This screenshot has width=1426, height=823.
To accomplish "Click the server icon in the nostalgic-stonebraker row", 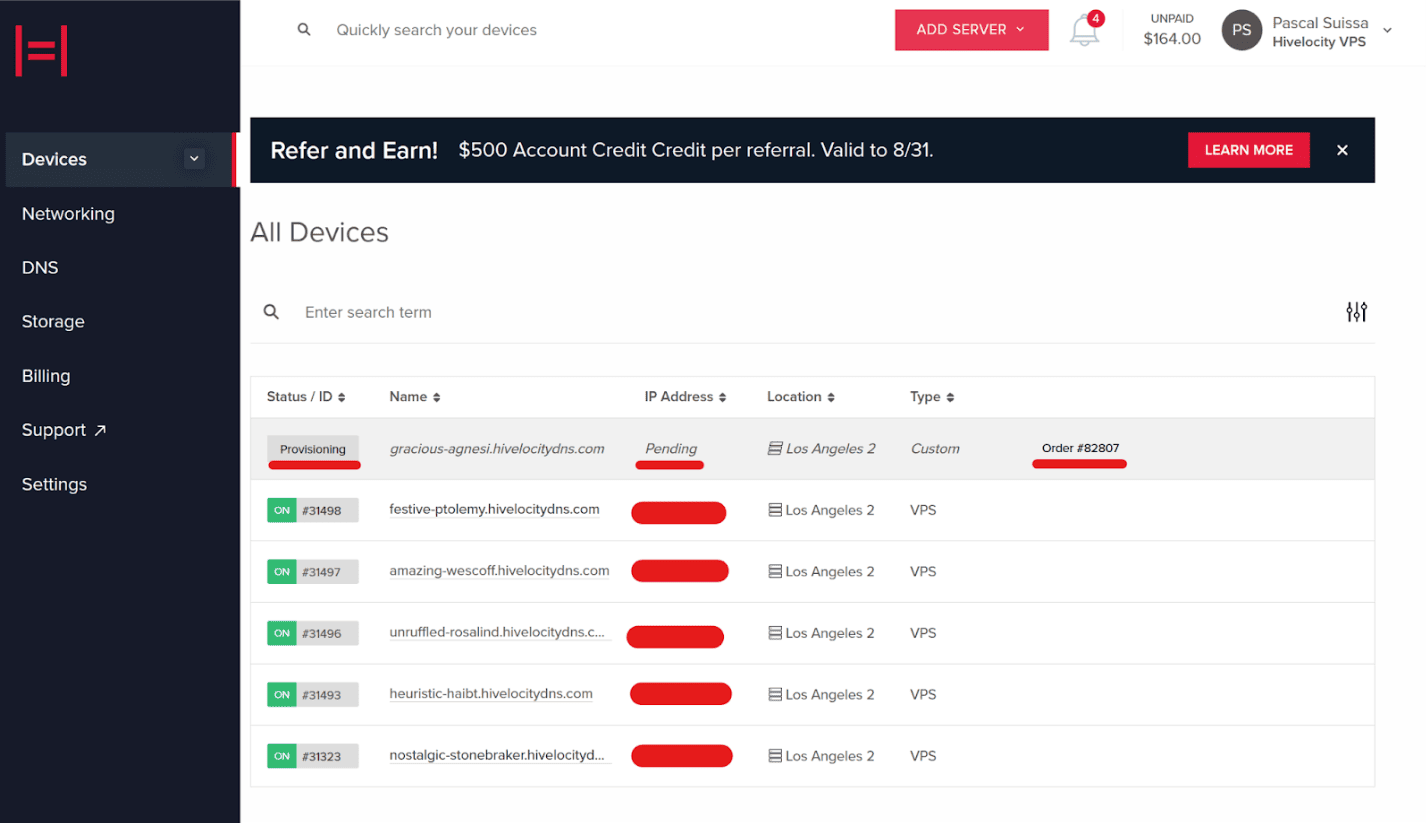I will click(774, 756).
